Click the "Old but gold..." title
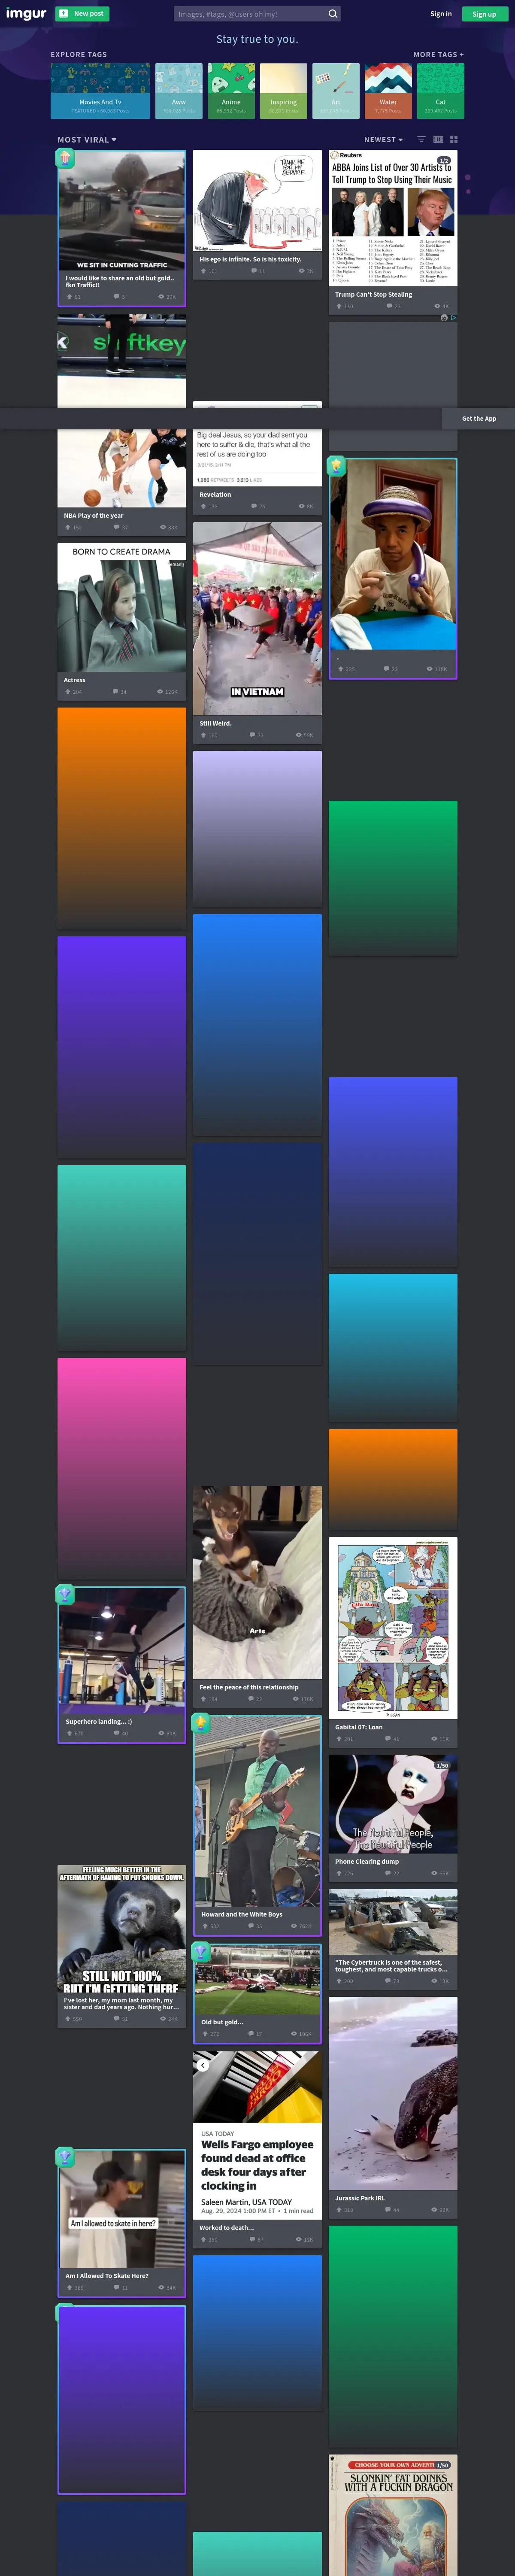Viewport: 515px width, 2576px height. click(222, 2022)
